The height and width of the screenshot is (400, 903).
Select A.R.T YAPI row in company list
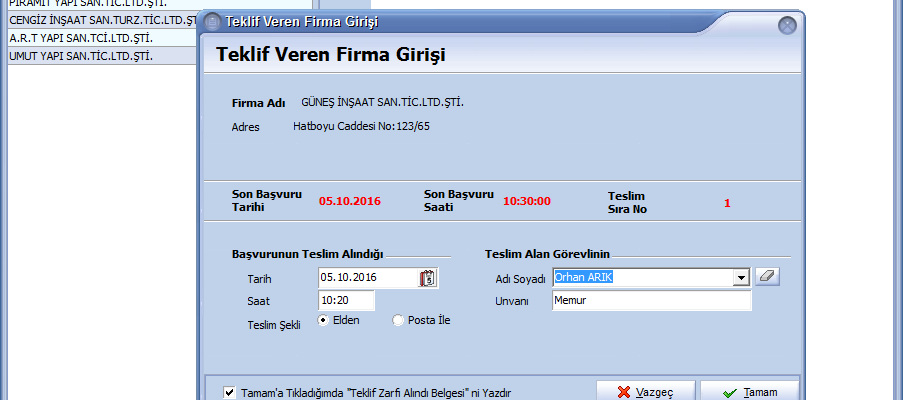[99, 38]
